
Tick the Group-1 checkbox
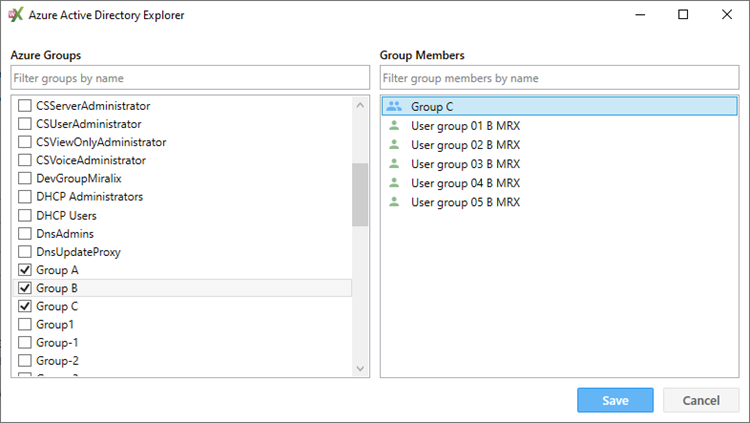point(25,343)
